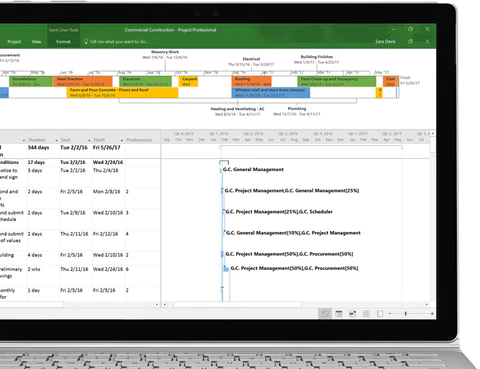Click Tell me what you want to do

119,42
